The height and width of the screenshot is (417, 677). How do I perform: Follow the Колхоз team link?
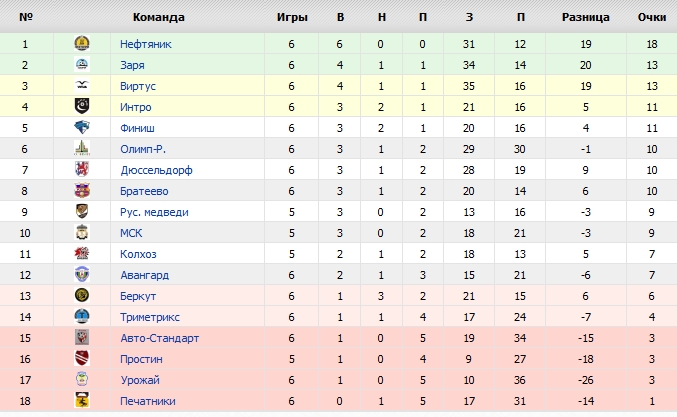[x=138, y=254]
